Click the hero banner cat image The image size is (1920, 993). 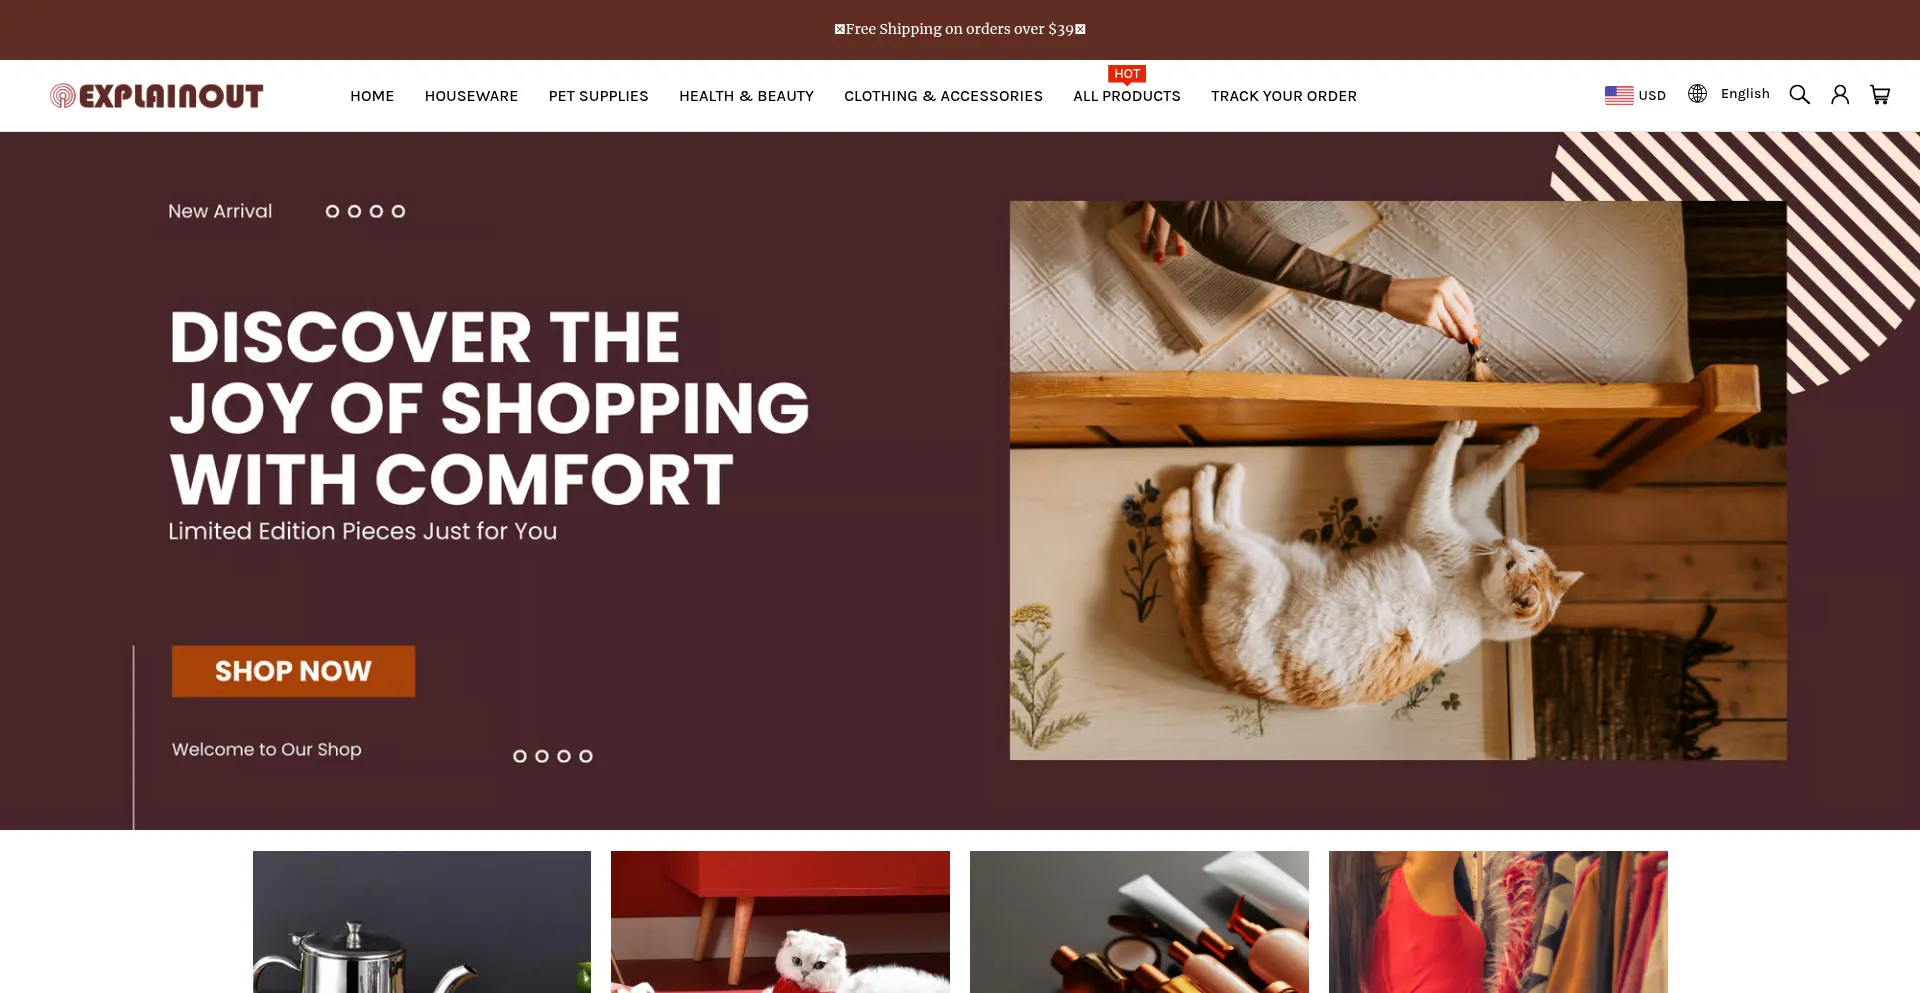pos(1398,480)
